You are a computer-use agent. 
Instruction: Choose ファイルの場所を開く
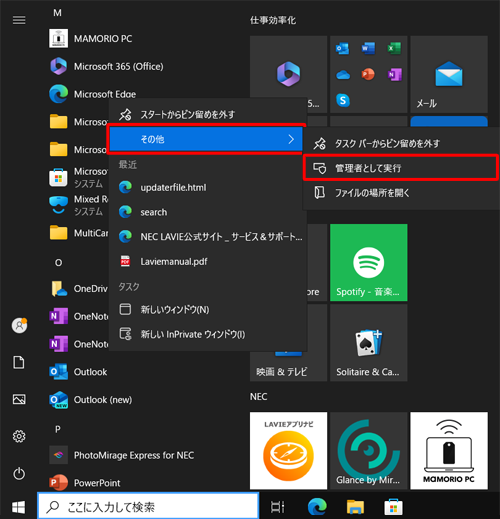(400, 193)
